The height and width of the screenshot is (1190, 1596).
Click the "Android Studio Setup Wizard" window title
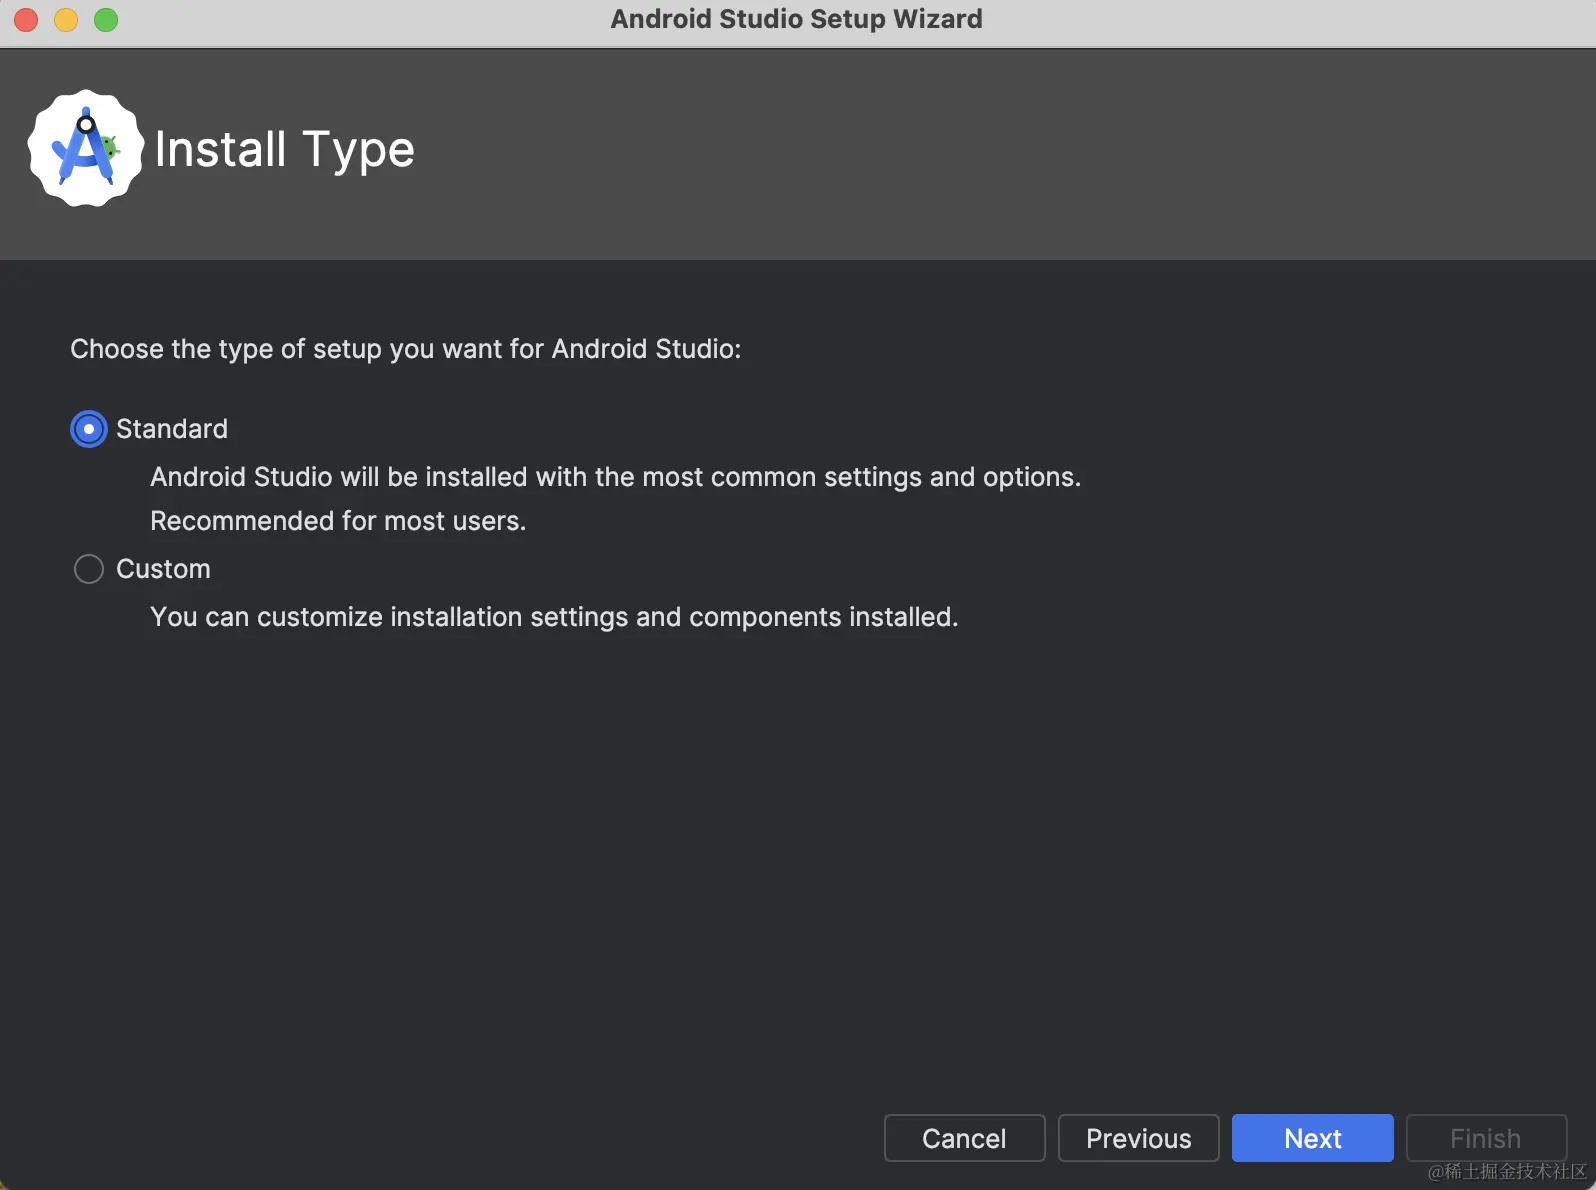(797, 19)
